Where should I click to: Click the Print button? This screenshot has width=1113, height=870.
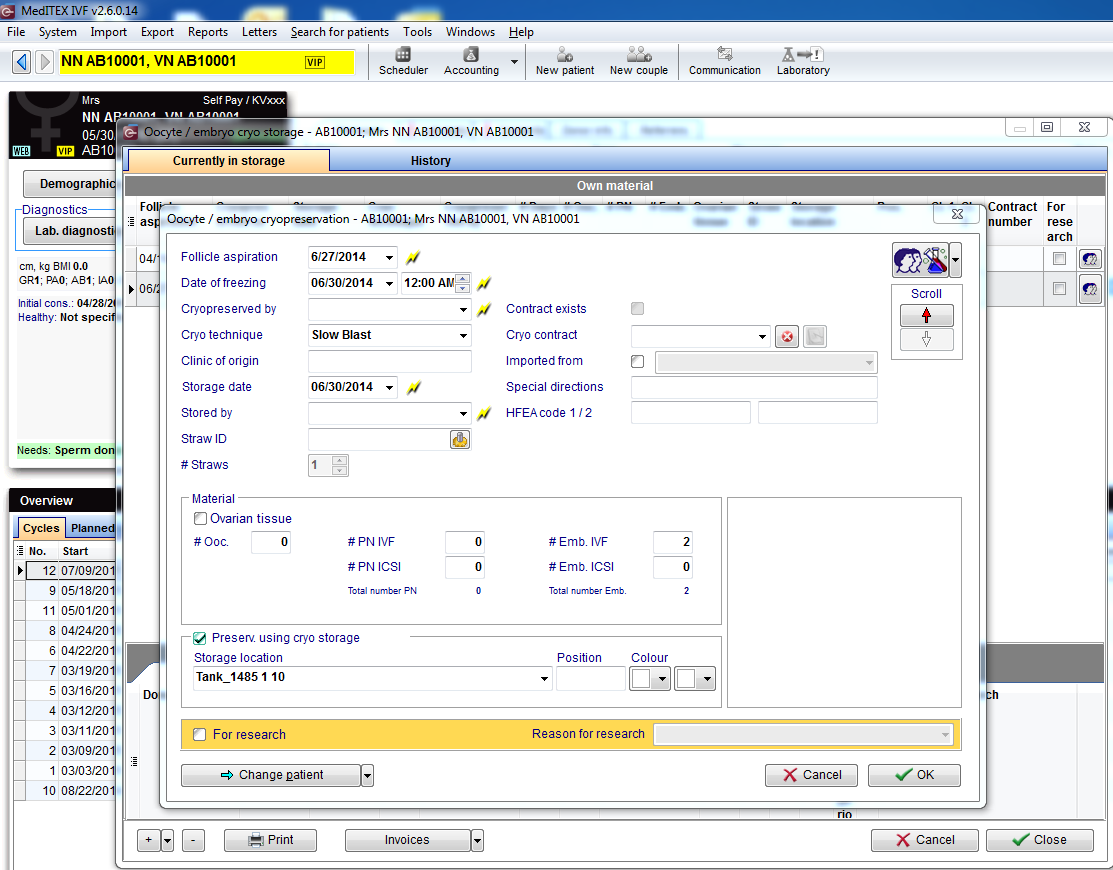coord(270,840)
